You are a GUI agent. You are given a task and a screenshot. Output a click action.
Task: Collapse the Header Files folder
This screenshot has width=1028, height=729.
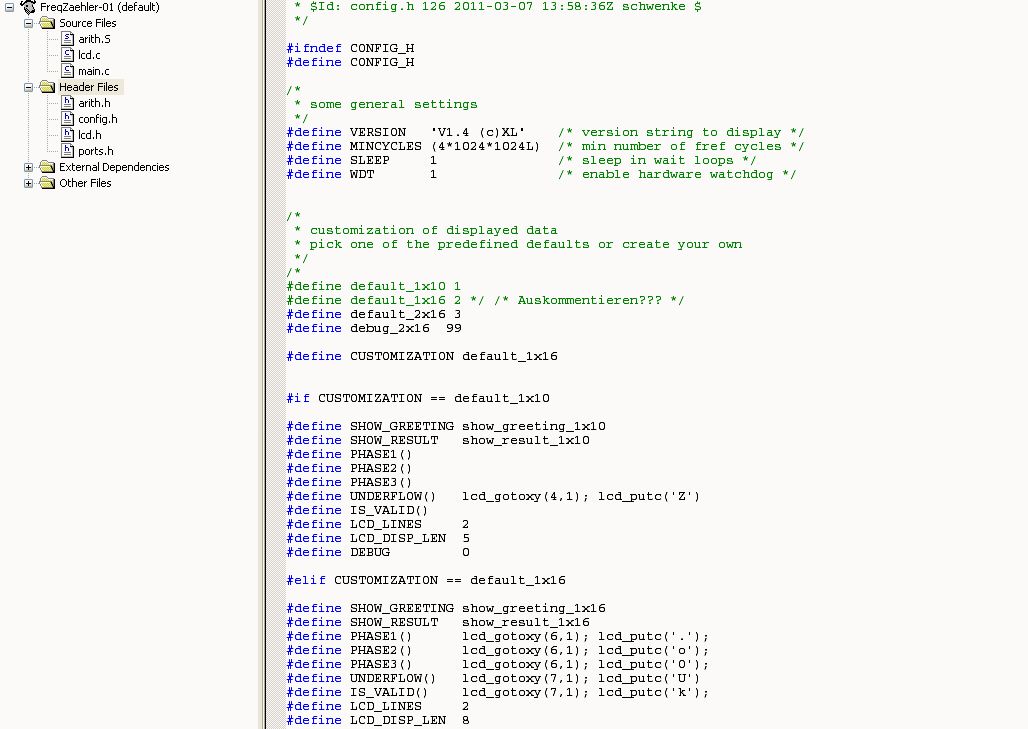coord(28,87)
